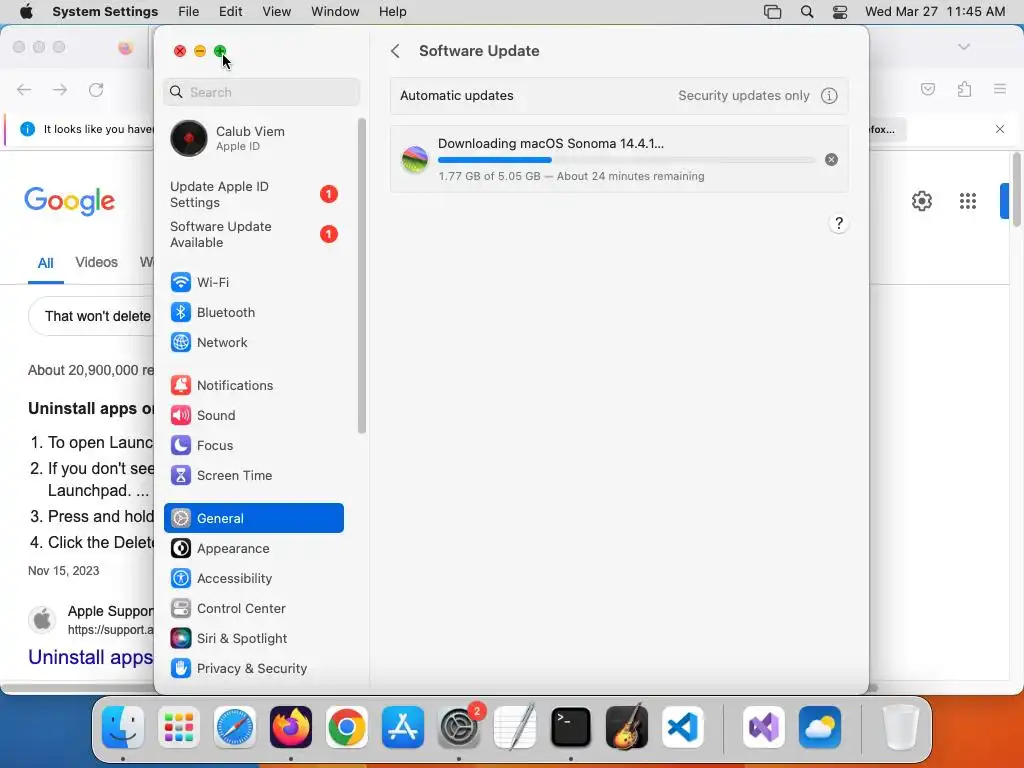Click the Automatic updates info icon
The image size is (1024, 768).
click(x=829, y=96)
